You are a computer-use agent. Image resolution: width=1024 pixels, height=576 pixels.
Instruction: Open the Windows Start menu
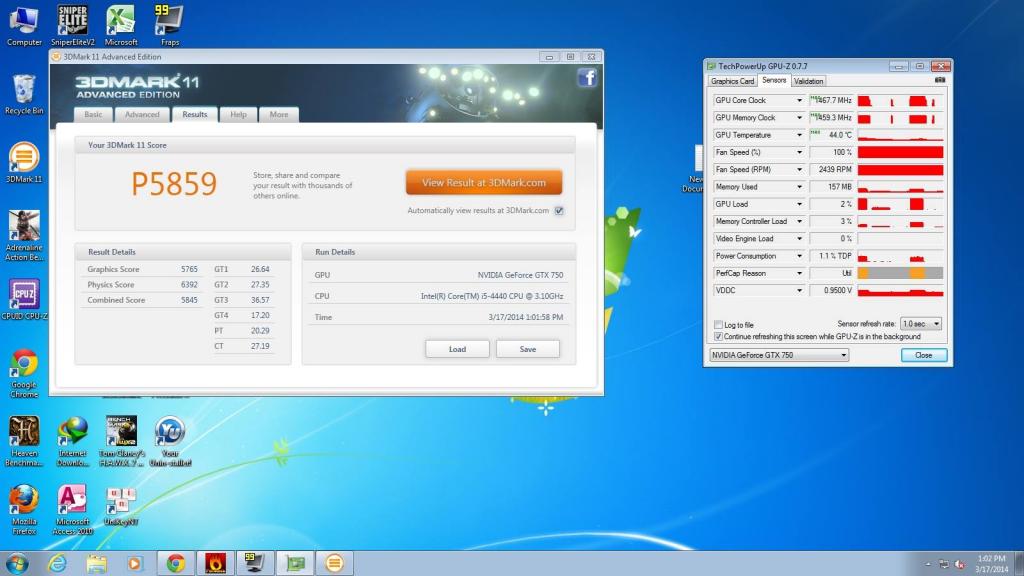(x=17, y=563)
